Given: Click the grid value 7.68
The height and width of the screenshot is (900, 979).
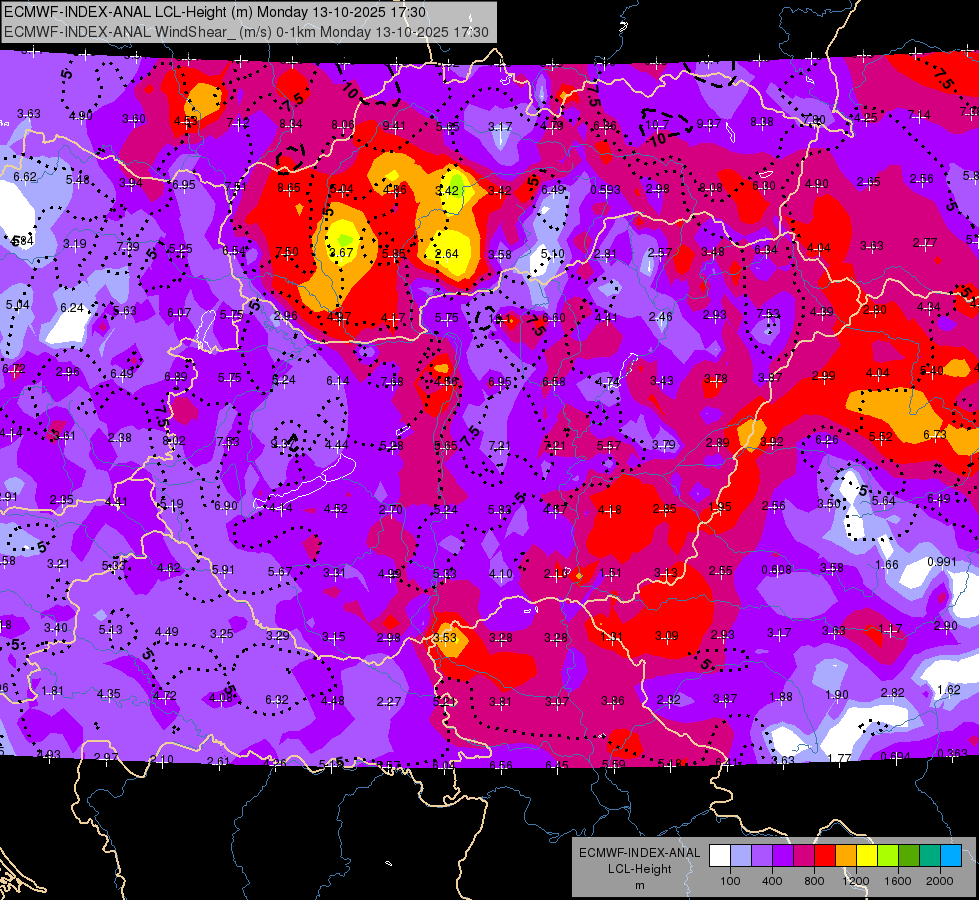Looking at the screenshot, I should click(x=392, y=382).
